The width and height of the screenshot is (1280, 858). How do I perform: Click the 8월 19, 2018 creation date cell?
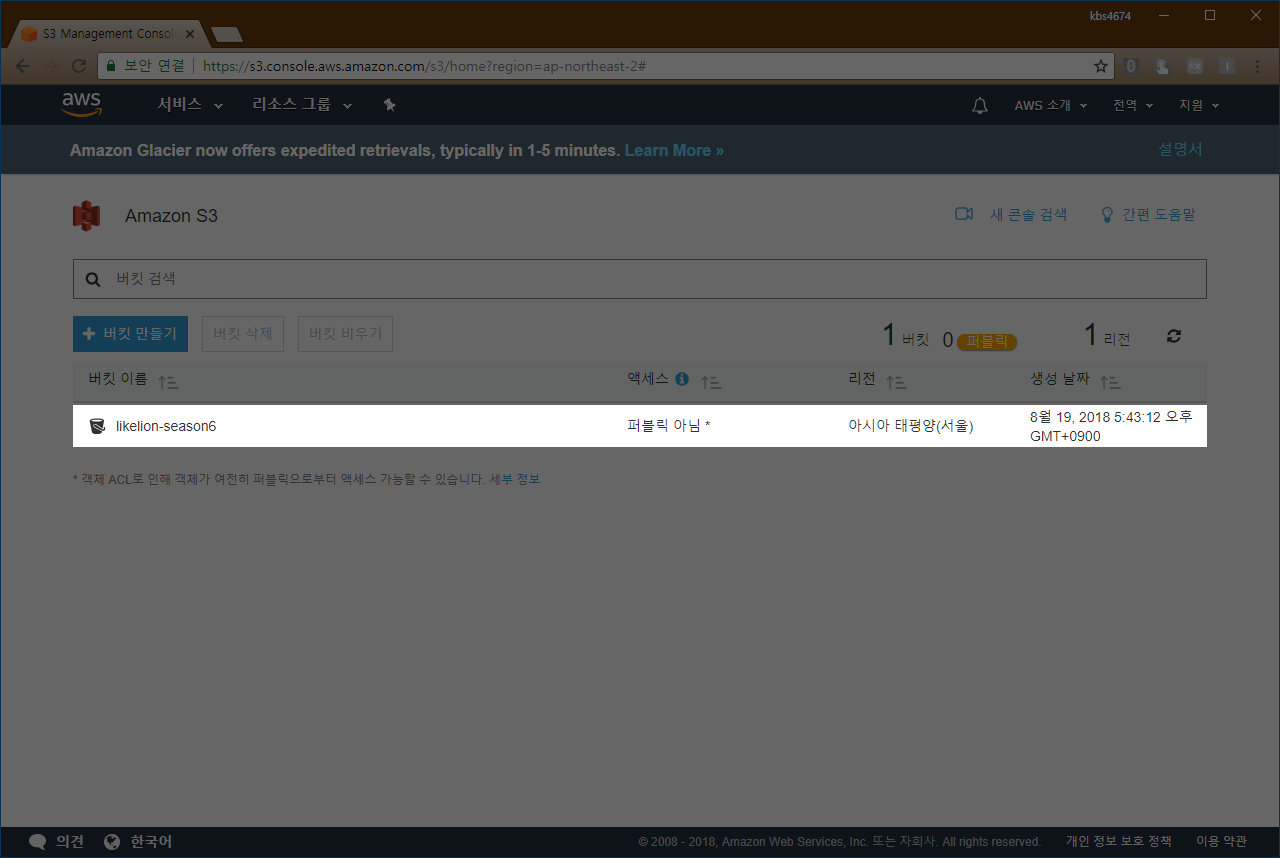tap(1111, 426)
